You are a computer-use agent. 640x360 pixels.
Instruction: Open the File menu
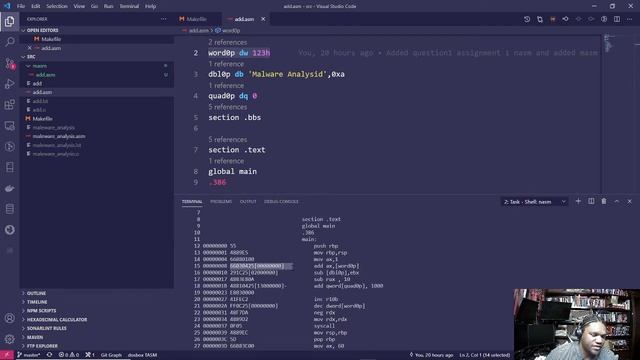[21, 6]
